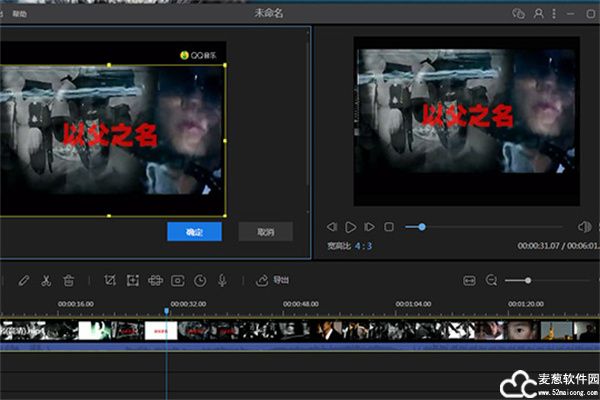Click the 00:00:48.00 mark on timeline ruler
The width and height of the screenshot is (600, 400).
pyautogui.click(x=300, y=303)
